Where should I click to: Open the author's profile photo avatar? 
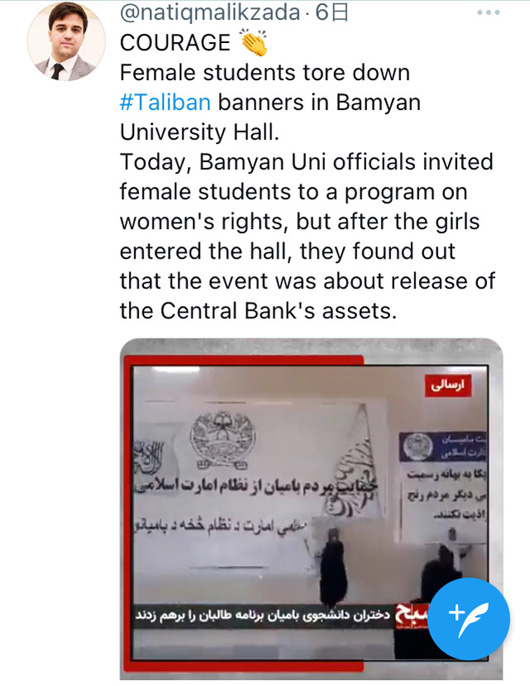tap(66, 41)
